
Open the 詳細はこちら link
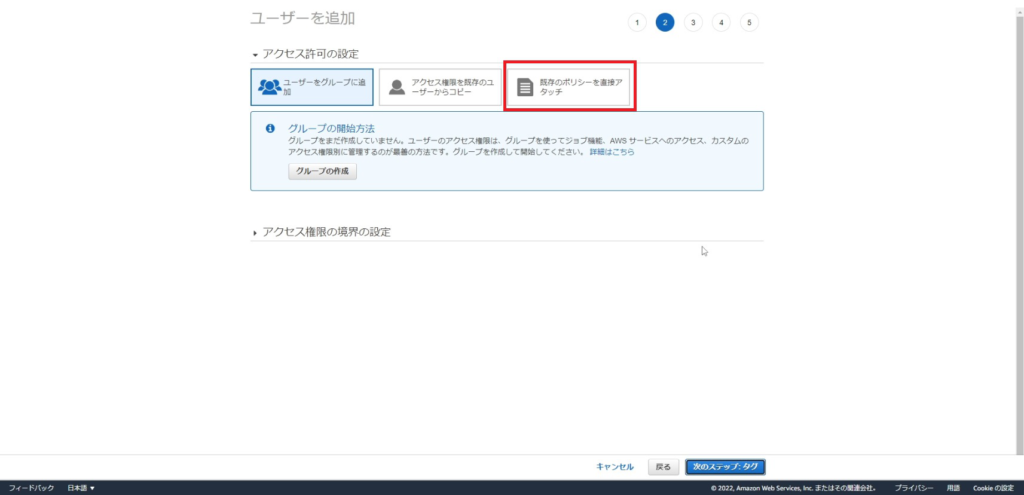point(610,152)
